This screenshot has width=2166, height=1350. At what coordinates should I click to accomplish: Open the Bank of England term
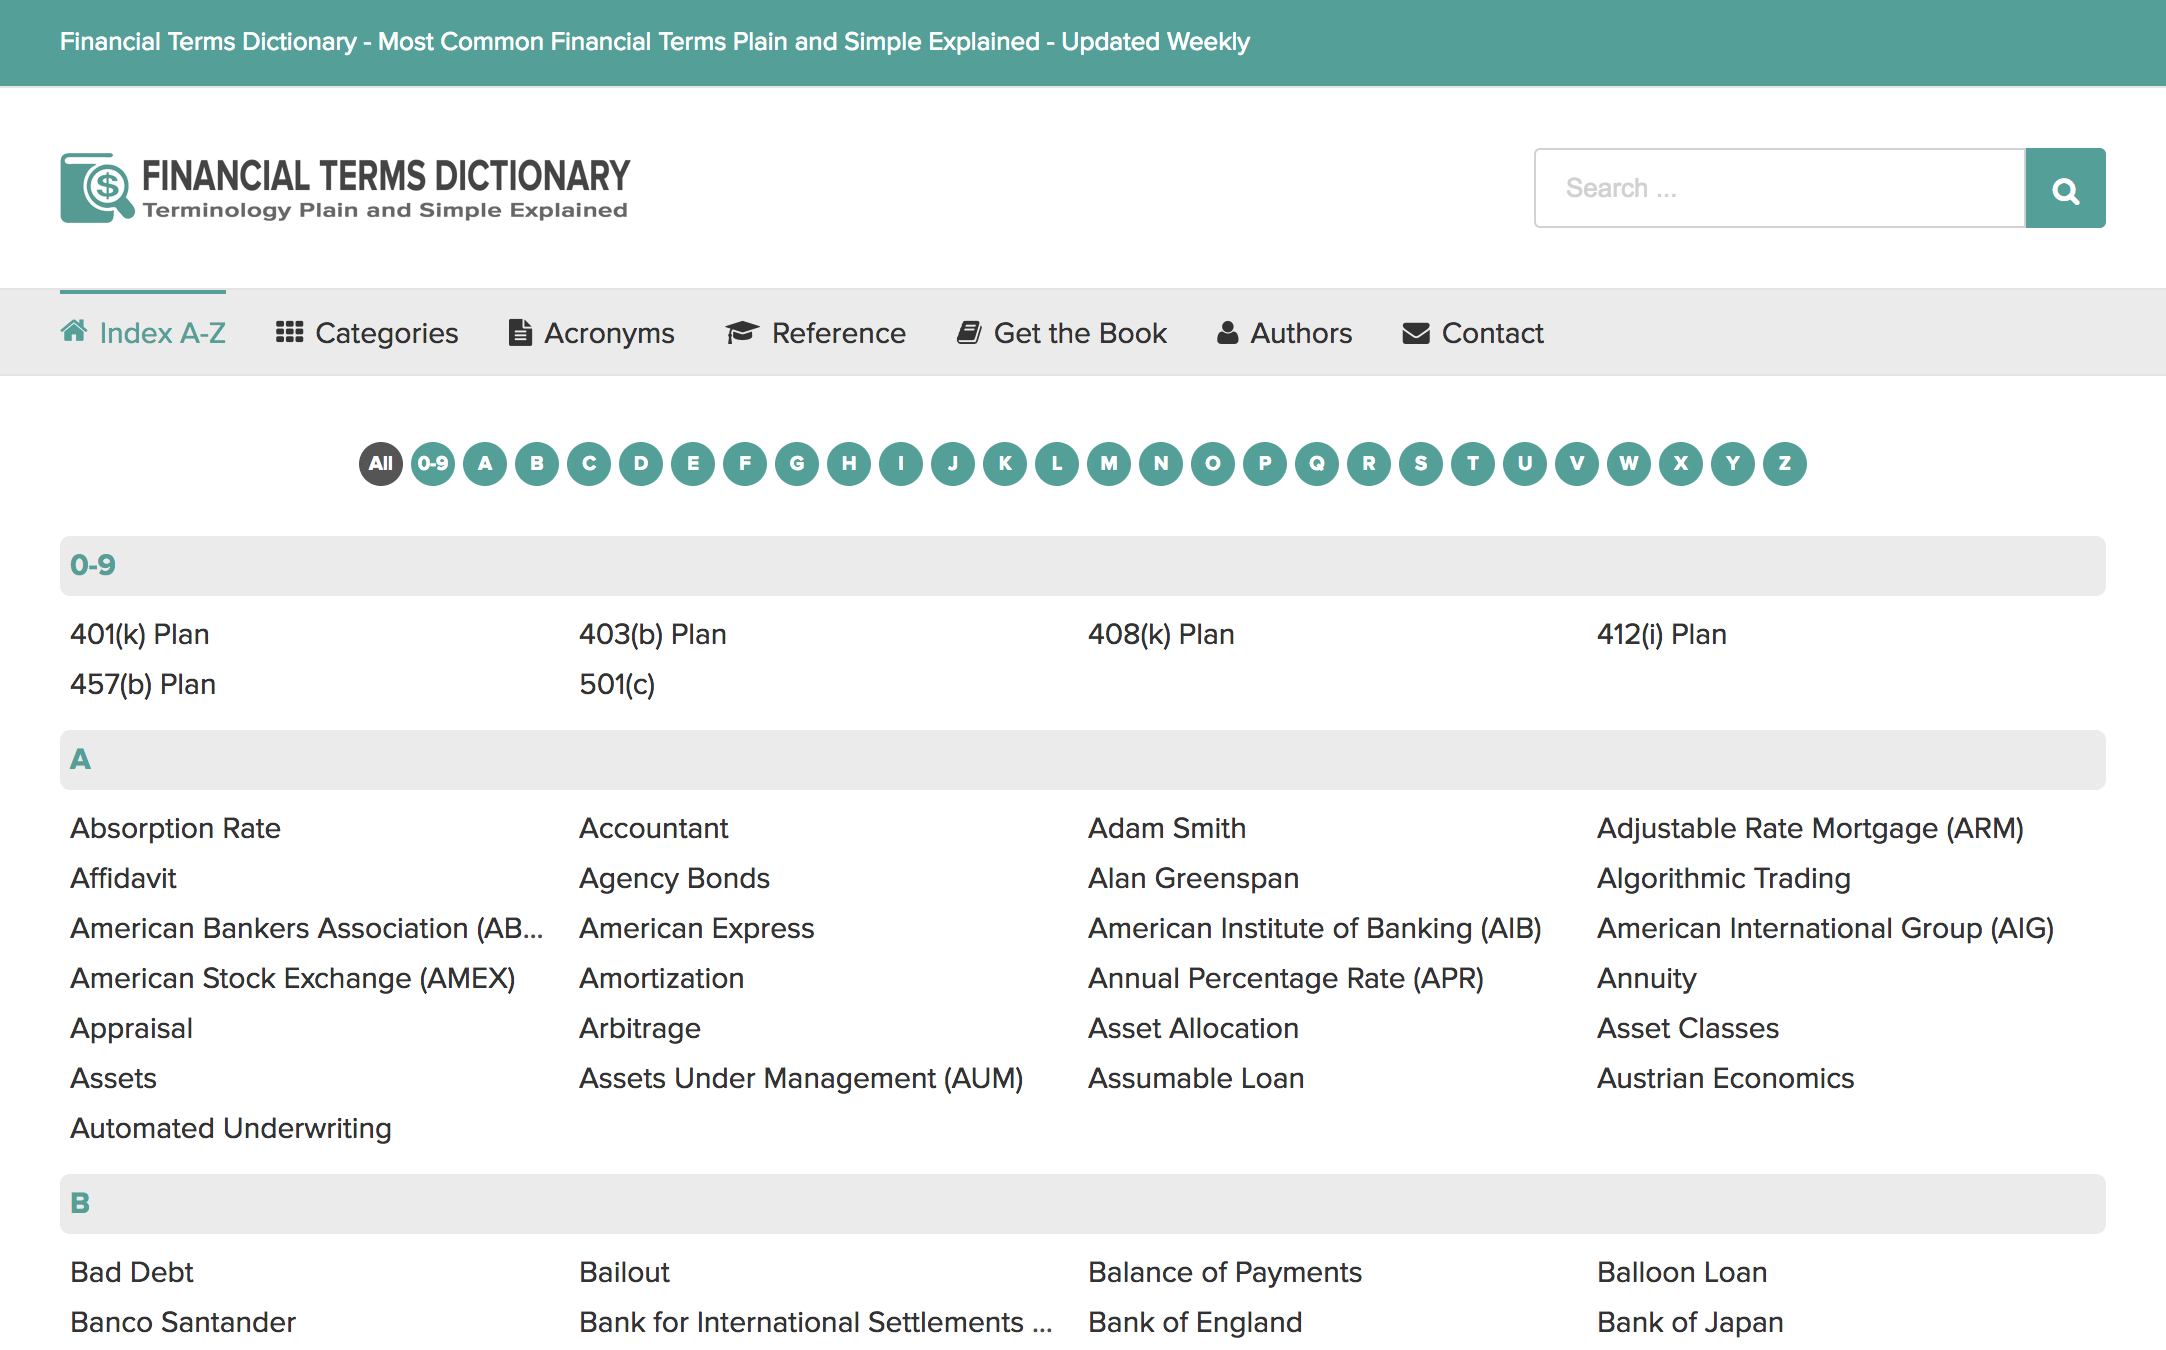pos(1195,1322)
